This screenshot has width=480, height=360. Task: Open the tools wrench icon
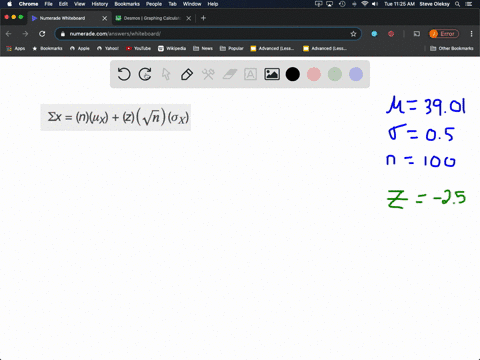(208, 74)
